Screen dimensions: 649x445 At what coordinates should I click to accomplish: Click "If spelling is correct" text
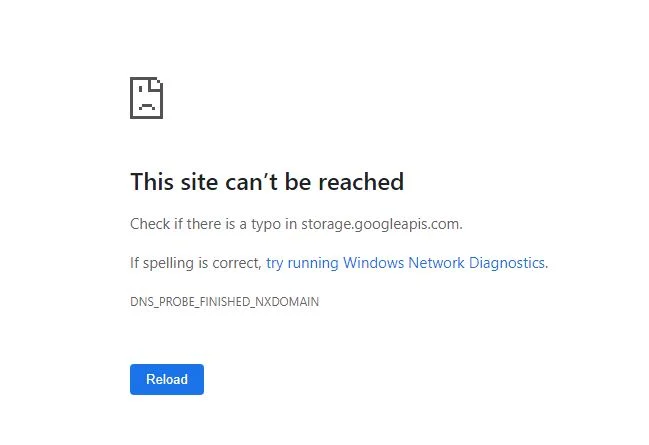pos(195,263)
